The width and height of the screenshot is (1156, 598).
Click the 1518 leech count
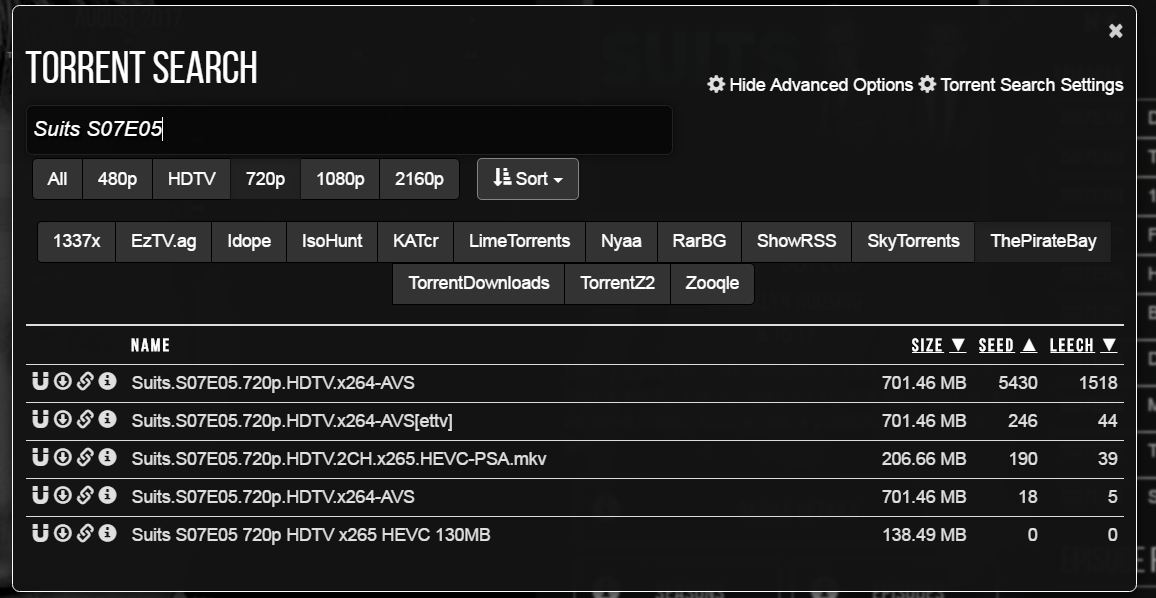click(1096, 383)
